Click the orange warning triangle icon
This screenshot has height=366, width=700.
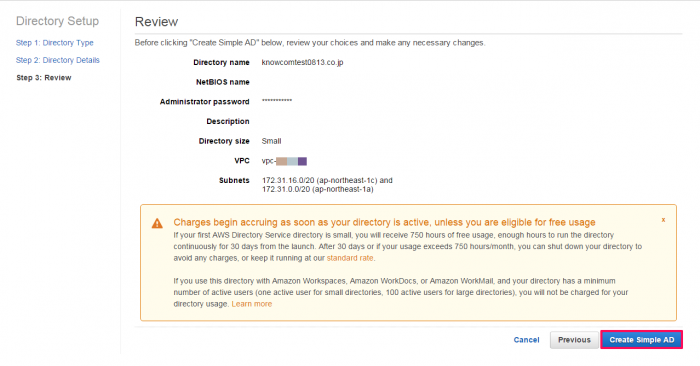[x=157, y=223]
